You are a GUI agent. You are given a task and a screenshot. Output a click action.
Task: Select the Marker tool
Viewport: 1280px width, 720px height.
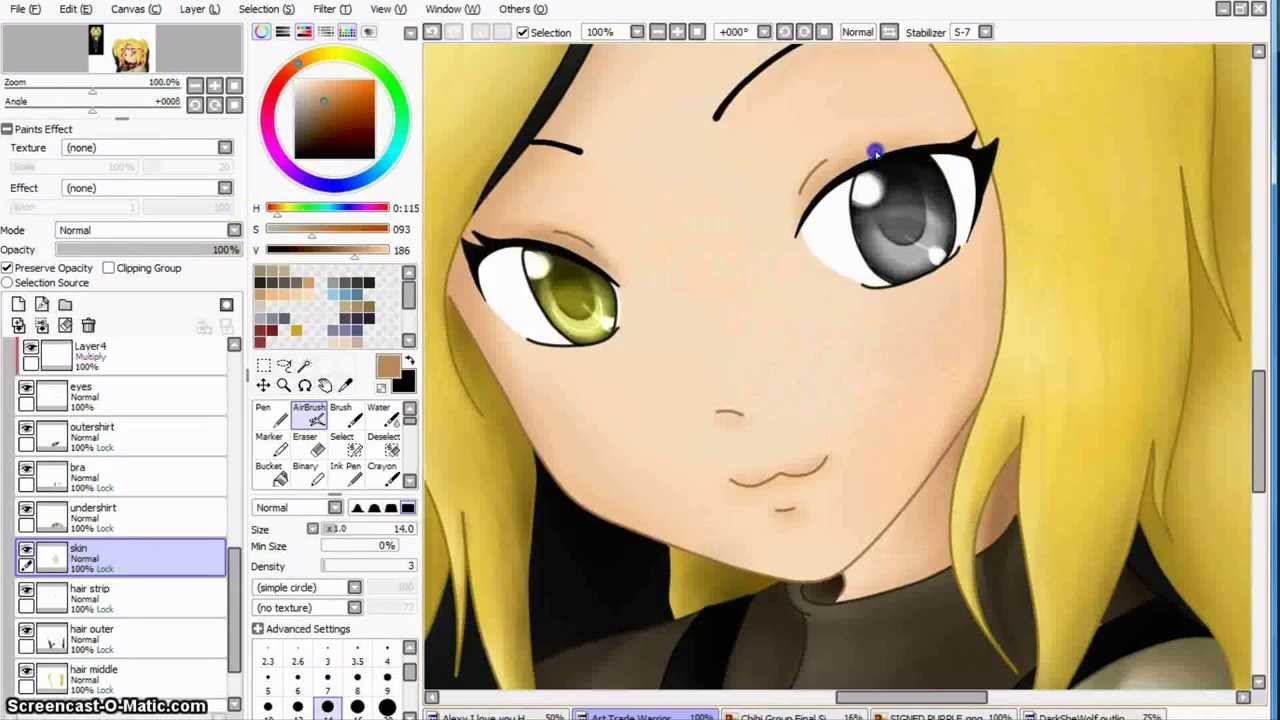[270, 444]
